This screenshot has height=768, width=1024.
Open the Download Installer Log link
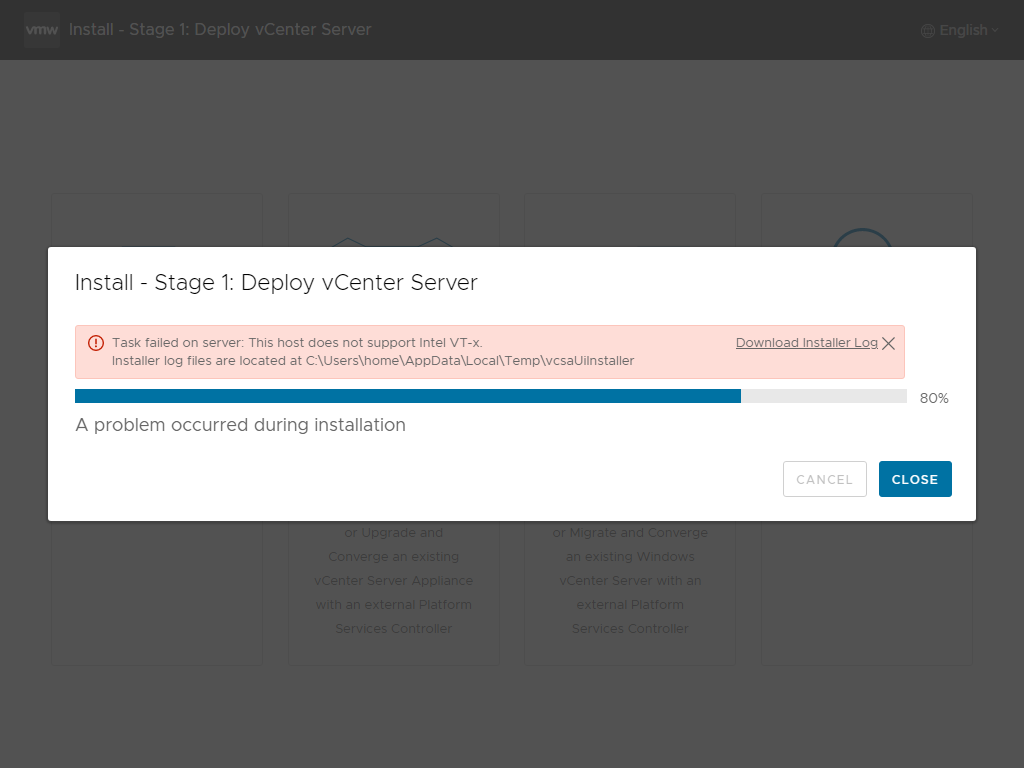point(807,343)
